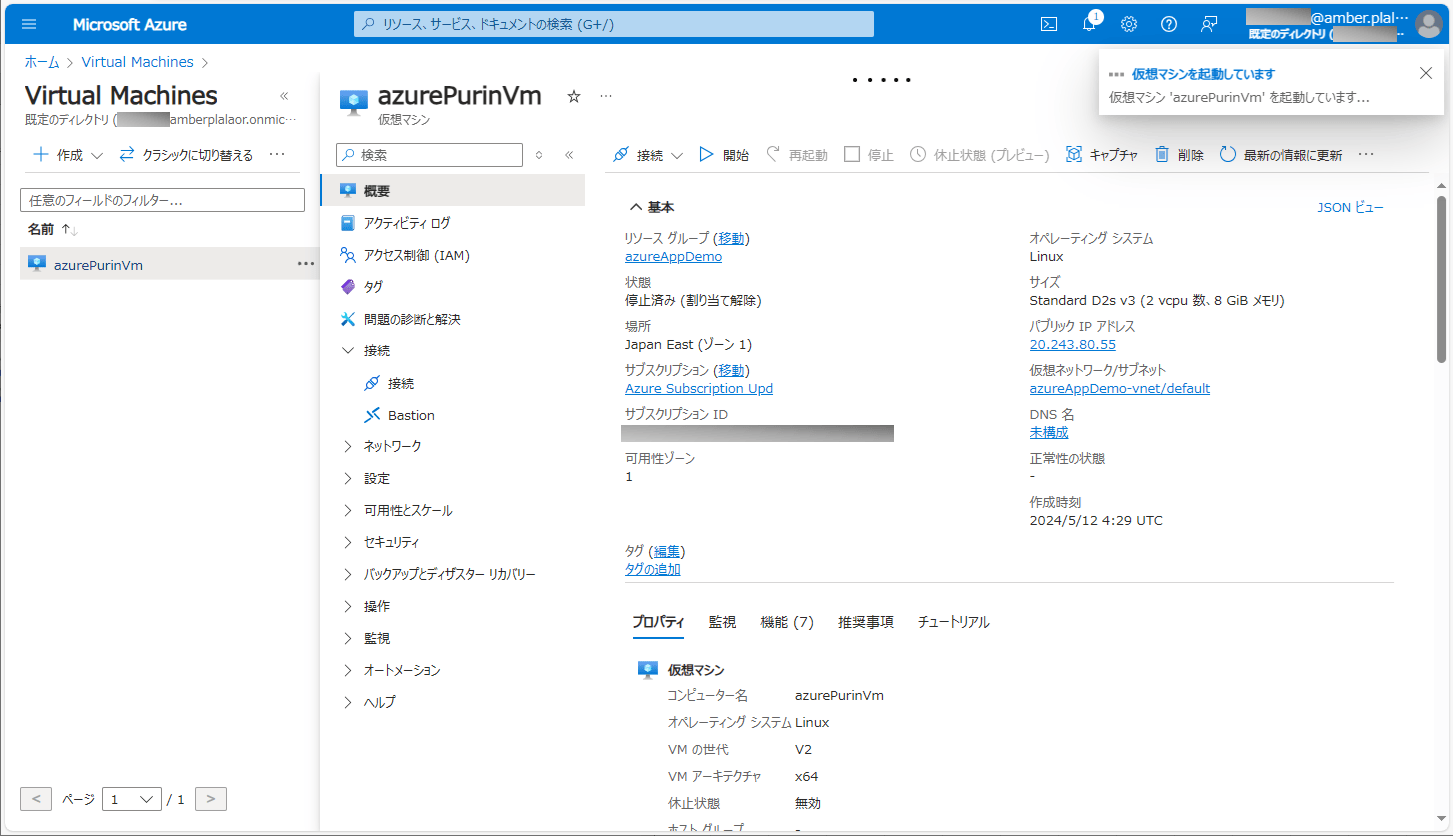Click the 再起動 restart button
The height and width of the screenshot is (836, 1453).
point(797,155)
